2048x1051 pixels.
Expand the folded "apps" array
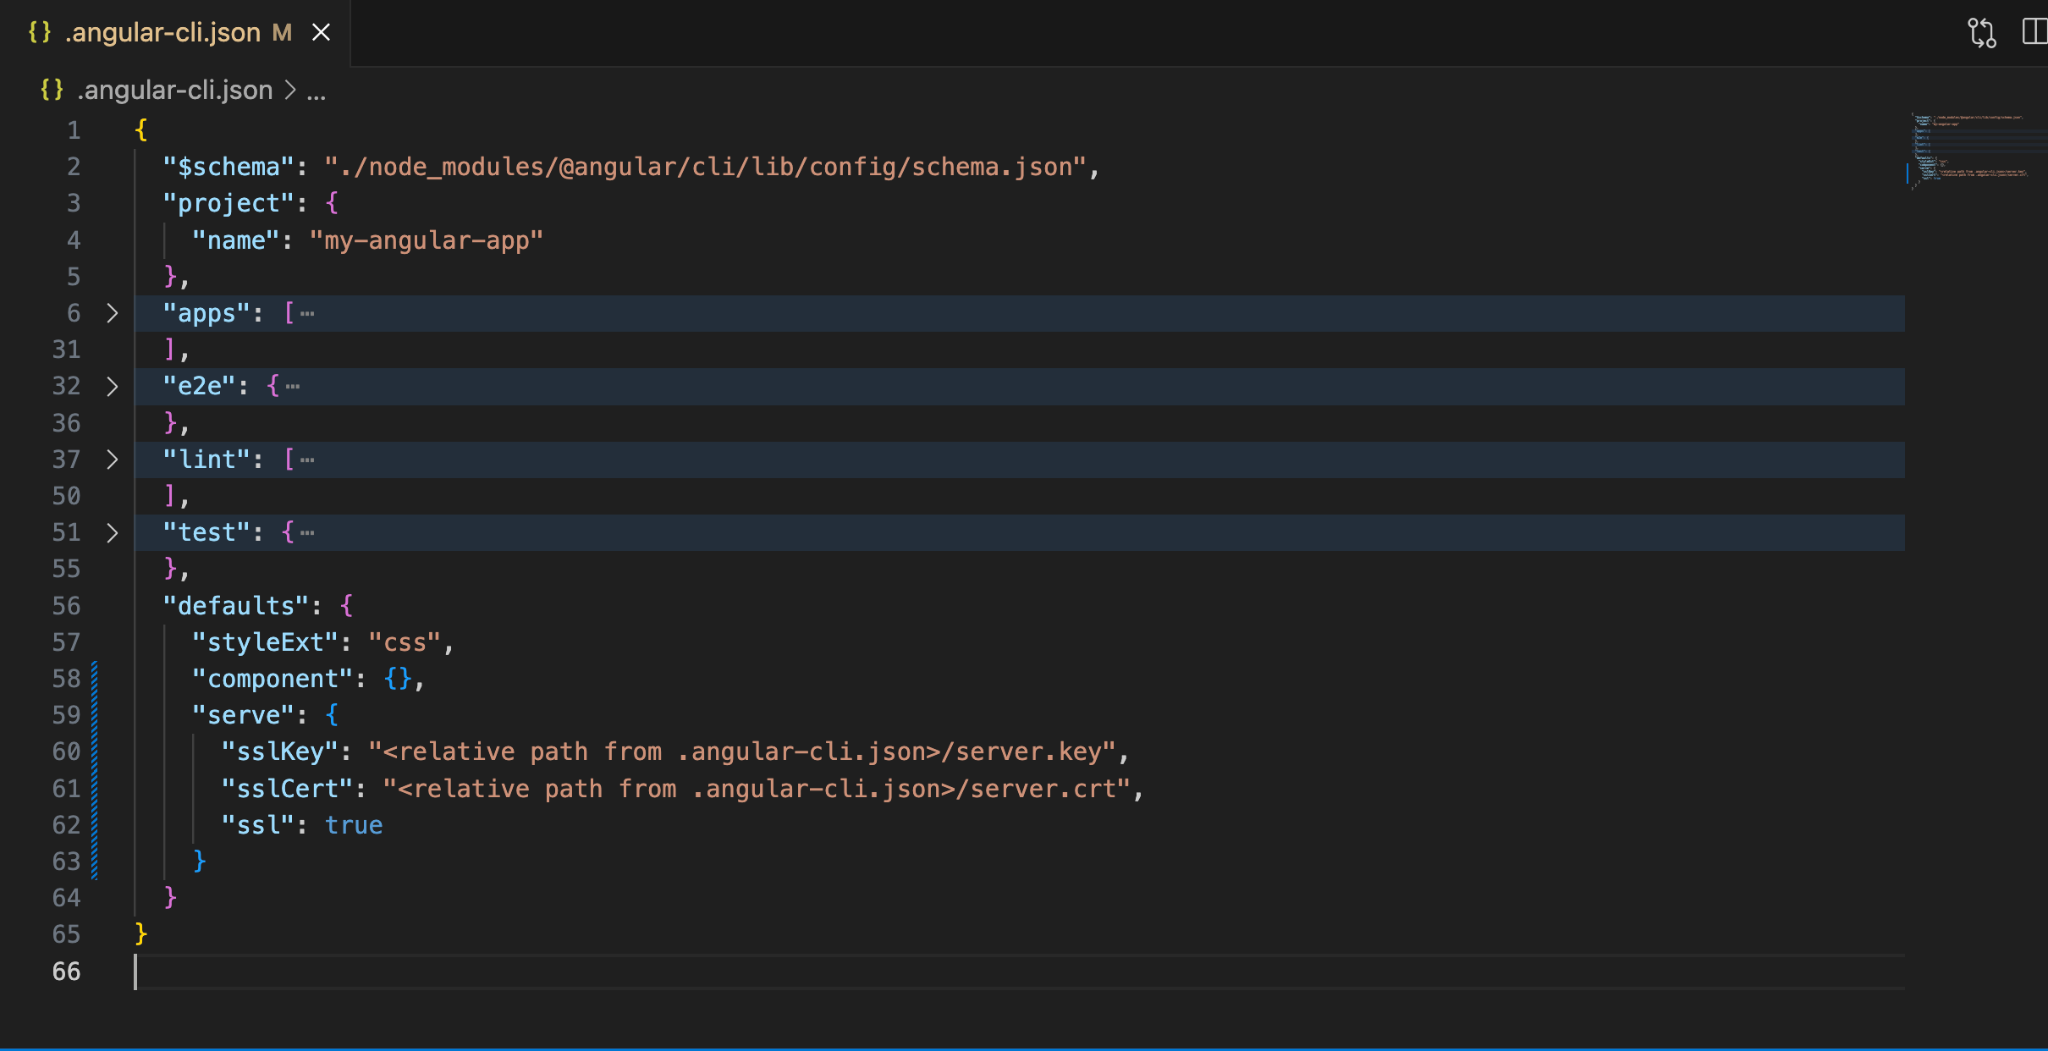tap(112, 313)
